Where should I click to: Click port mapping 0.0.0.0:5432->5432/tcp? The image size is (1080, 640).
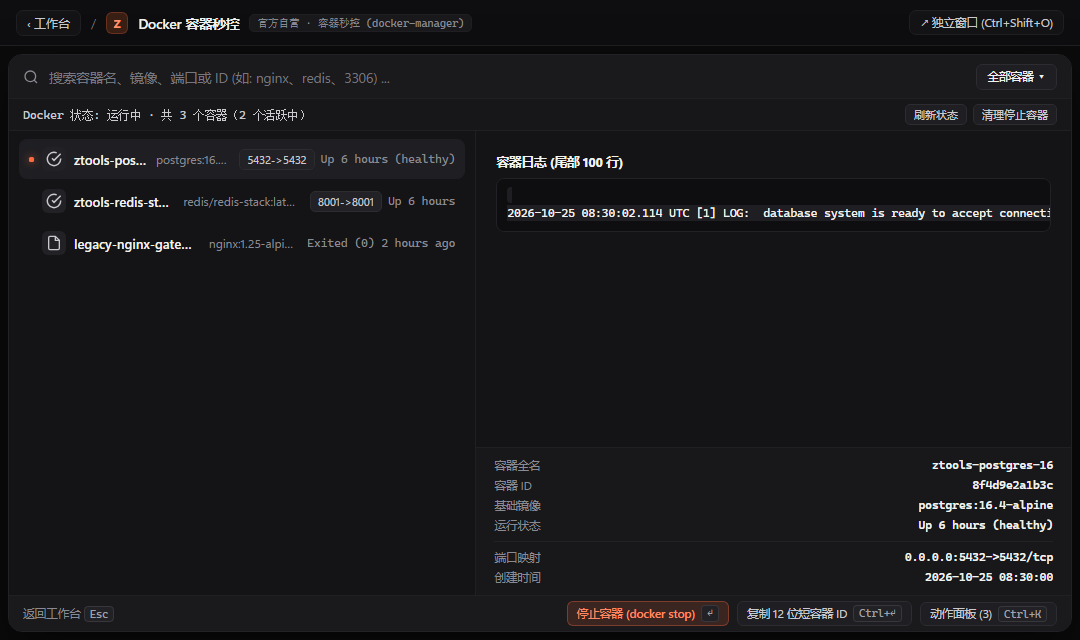click(x=979, y=557)
